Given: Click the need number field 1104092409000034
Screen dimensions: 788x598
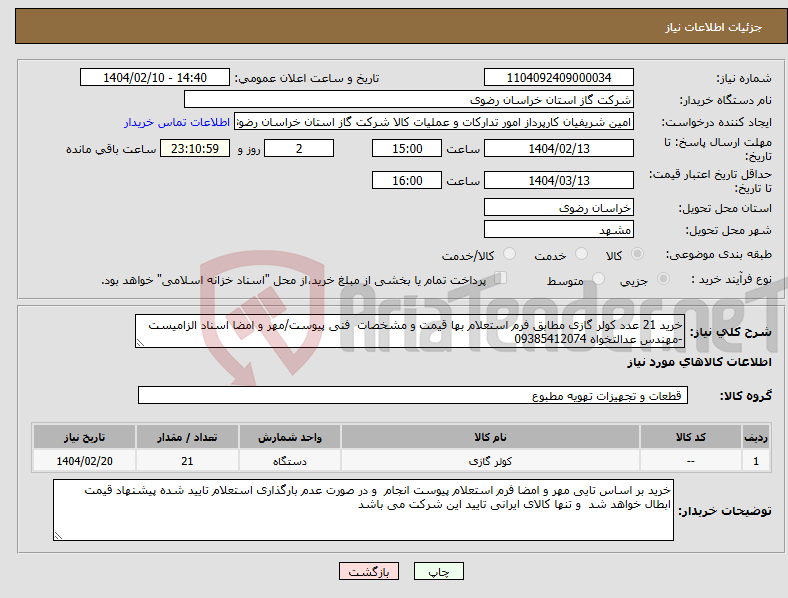Looking at the screenshot, I should coord(558,77).
